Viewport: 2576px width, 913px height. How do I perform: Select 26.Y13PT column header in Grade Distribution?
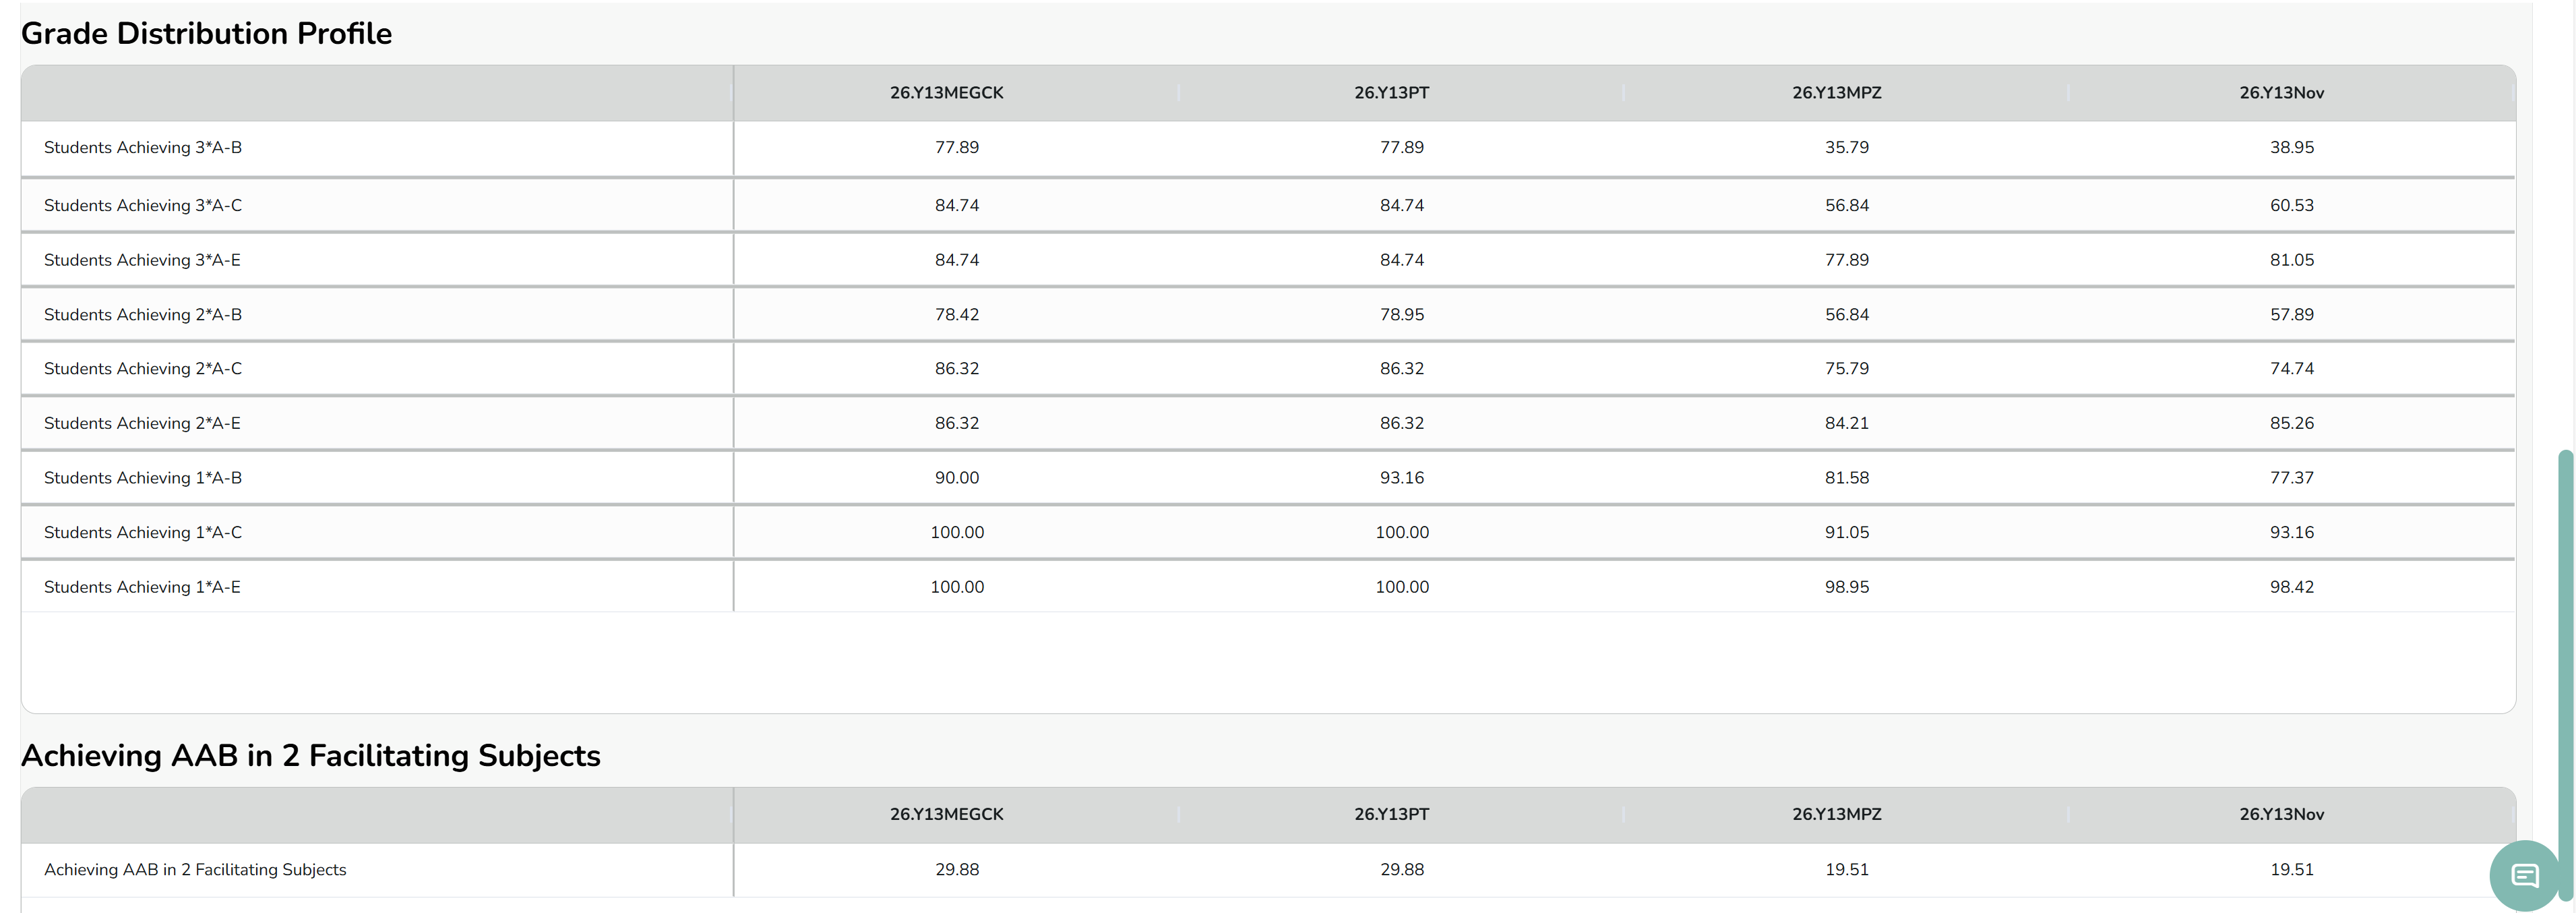pyautogui.click(x=1391, y=93)
